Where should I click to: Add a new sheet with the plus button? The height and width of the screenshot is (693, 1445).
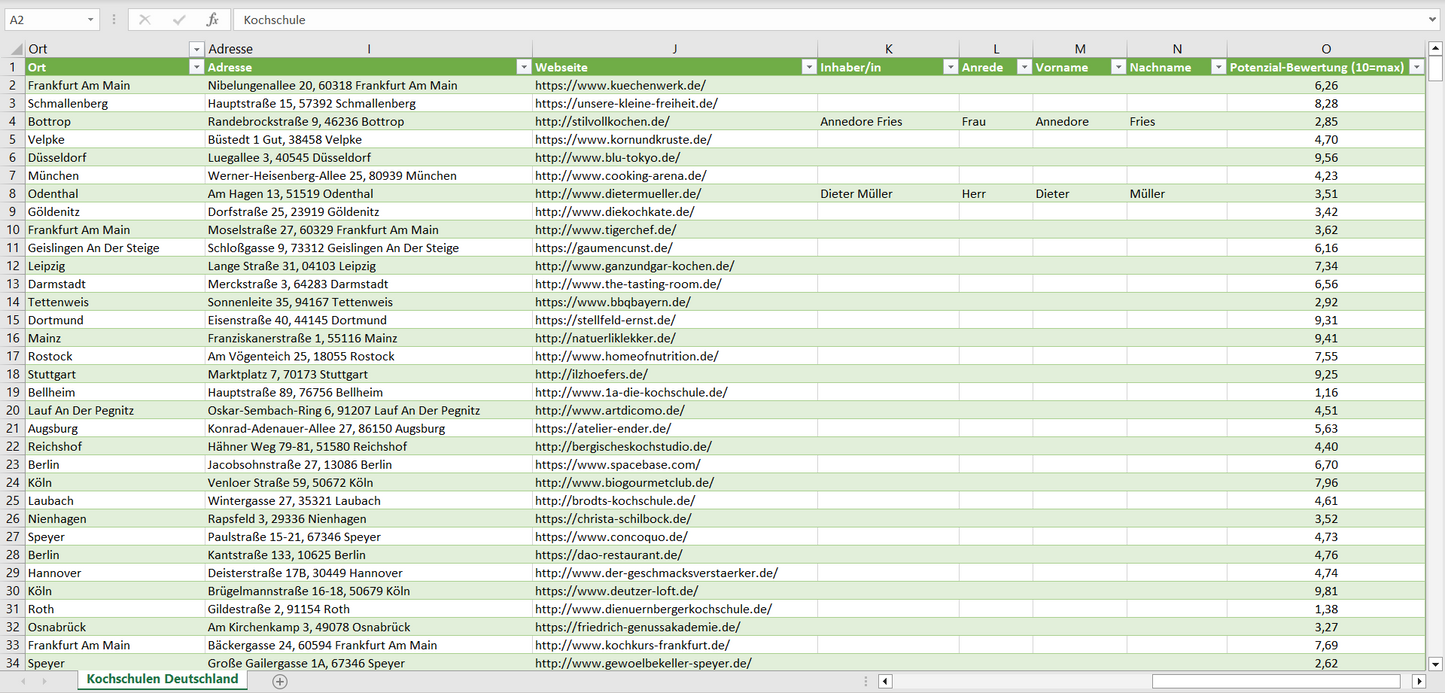(280, 681)
